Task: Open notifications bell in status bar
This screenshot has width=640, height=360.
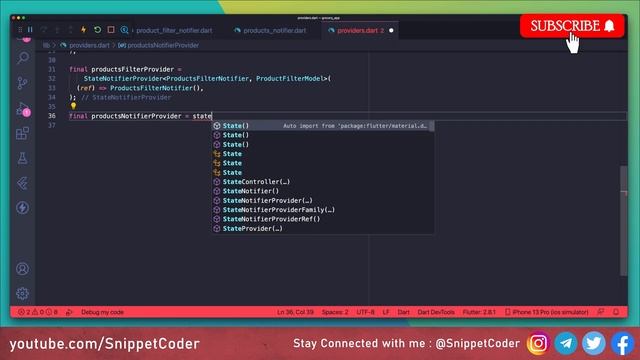Action: 616,312
